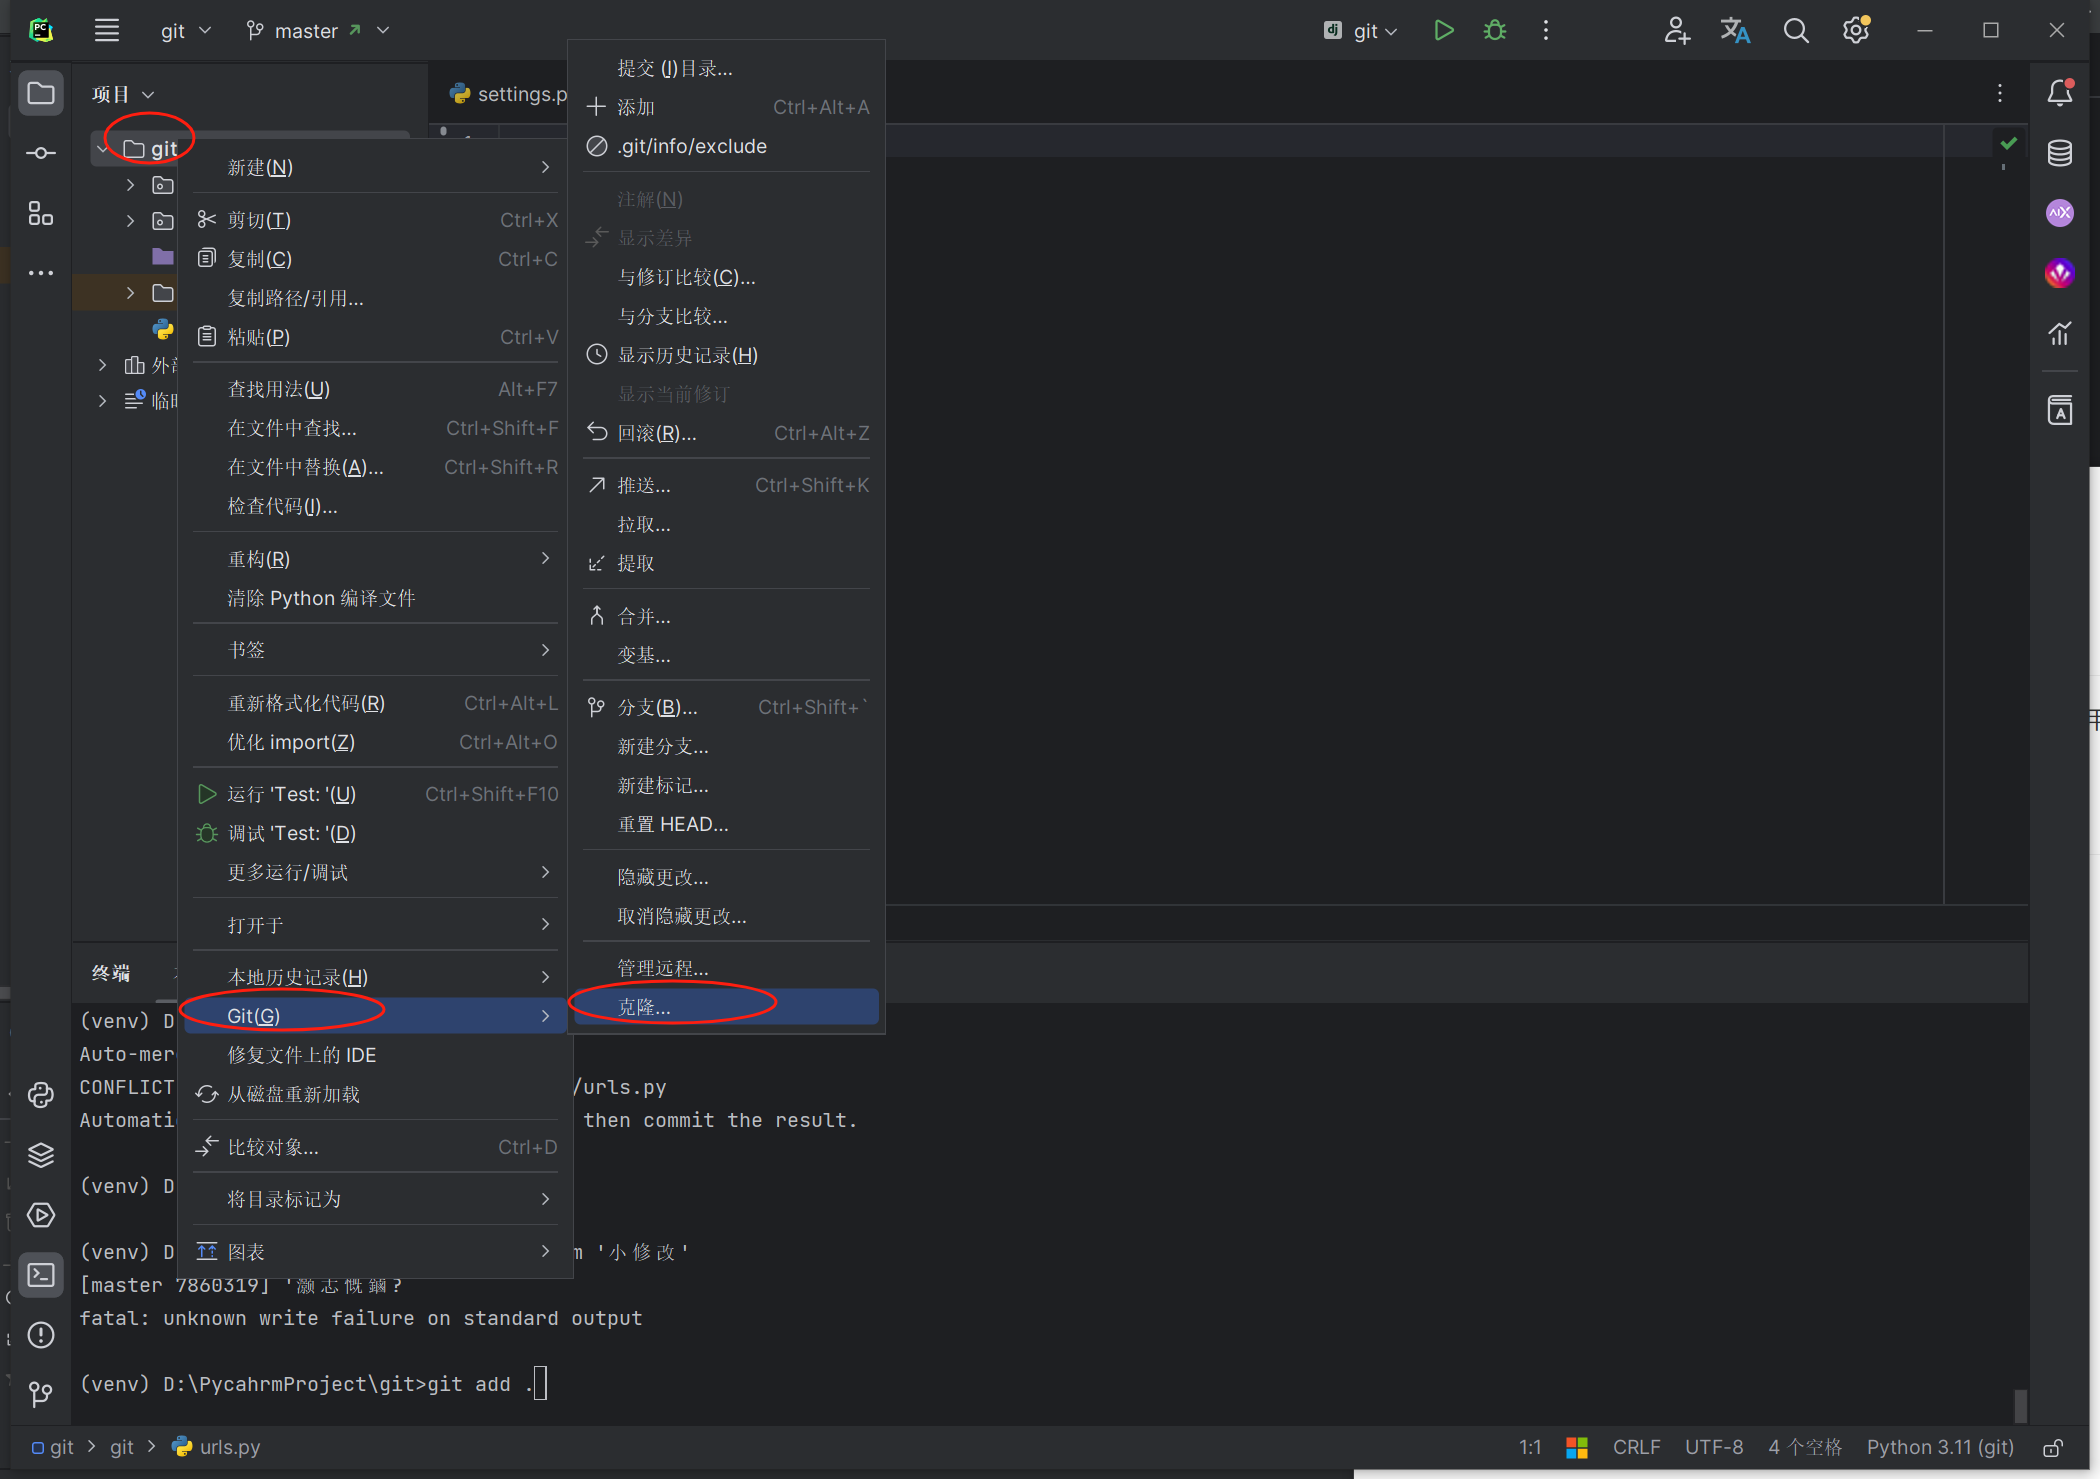Click the terminal vertical scrollbar
This screenshot has height=1479, width=2100.
point(2020,1405)
